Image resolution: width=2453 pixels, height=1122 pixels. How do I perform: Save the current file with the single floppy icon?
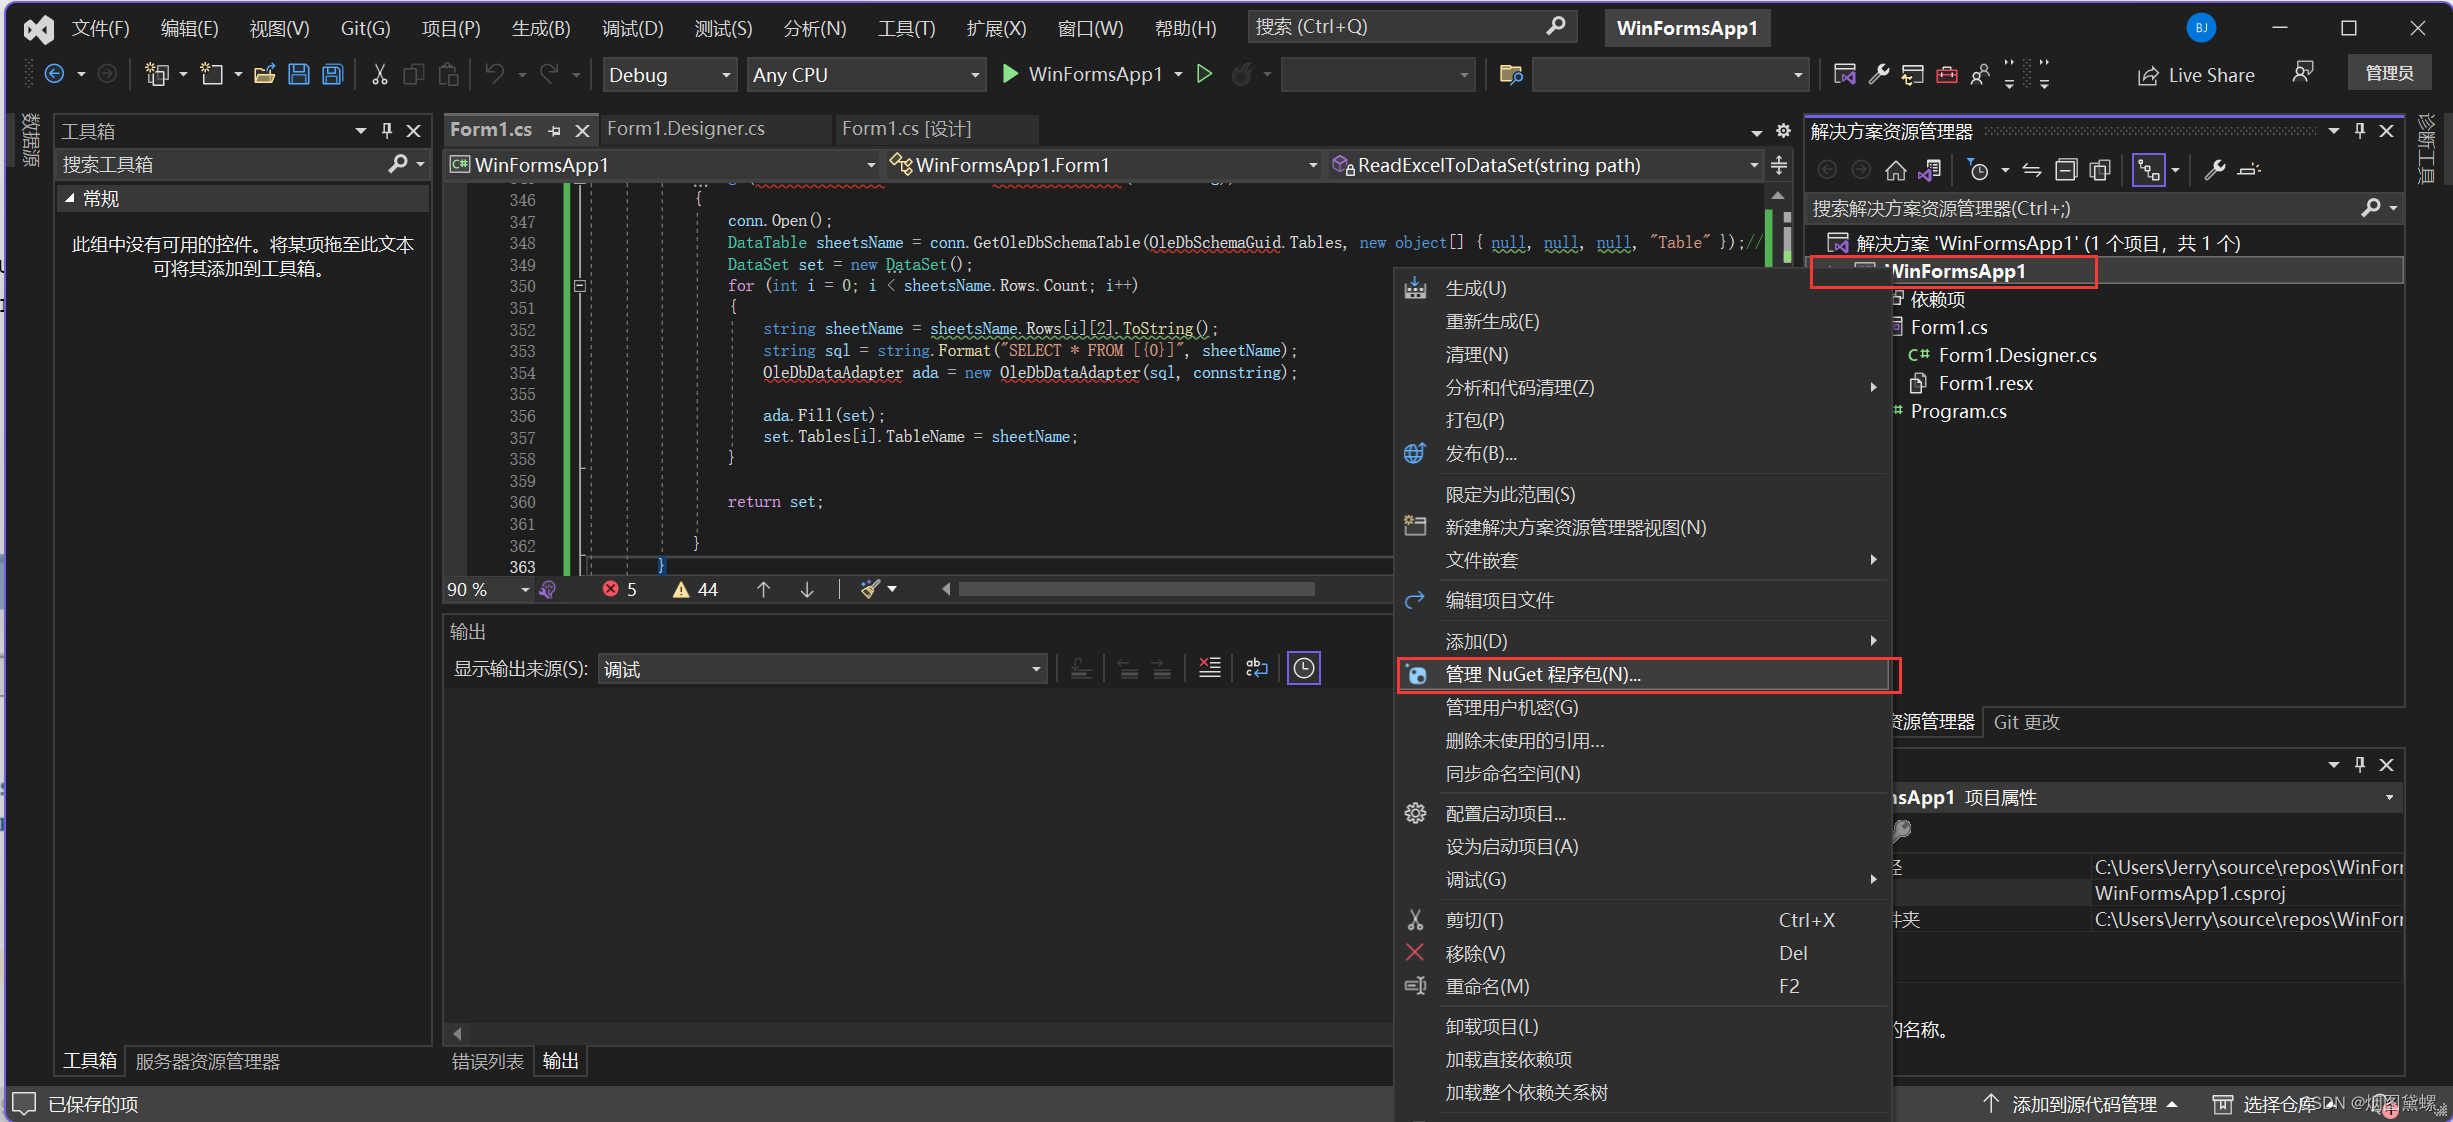(x=298, y=74)
